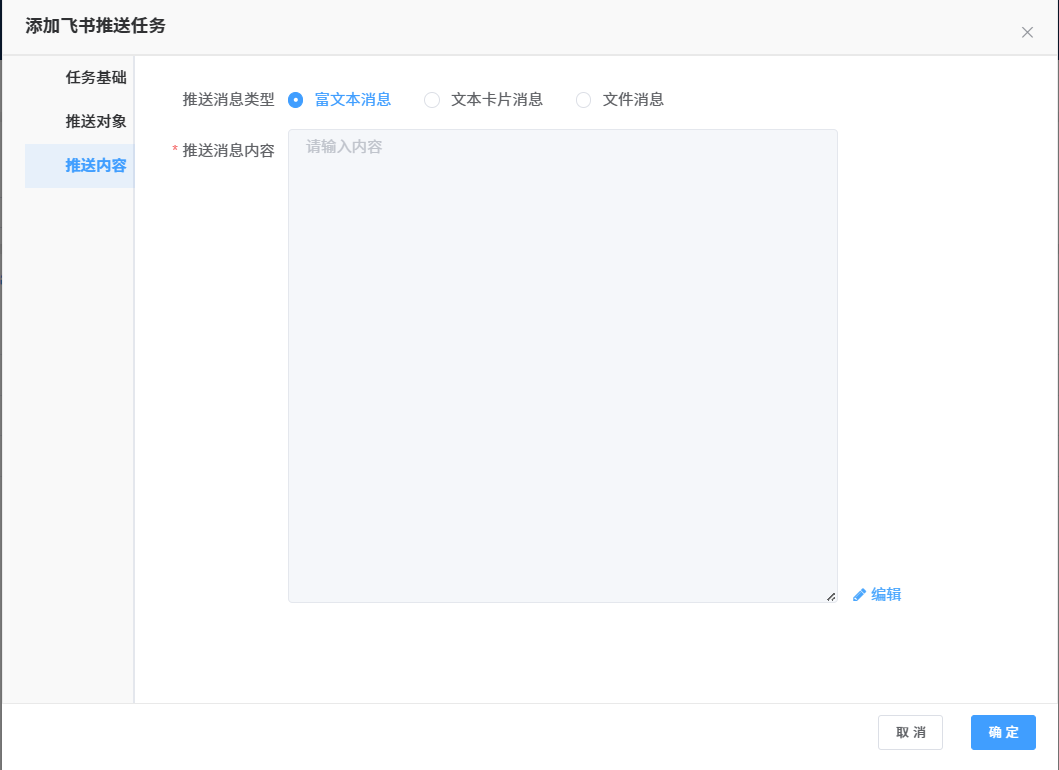This screenshot has width=1059, height=770.
Task: Confirm the task with the 确定 button
Action: coord(1003,732)
